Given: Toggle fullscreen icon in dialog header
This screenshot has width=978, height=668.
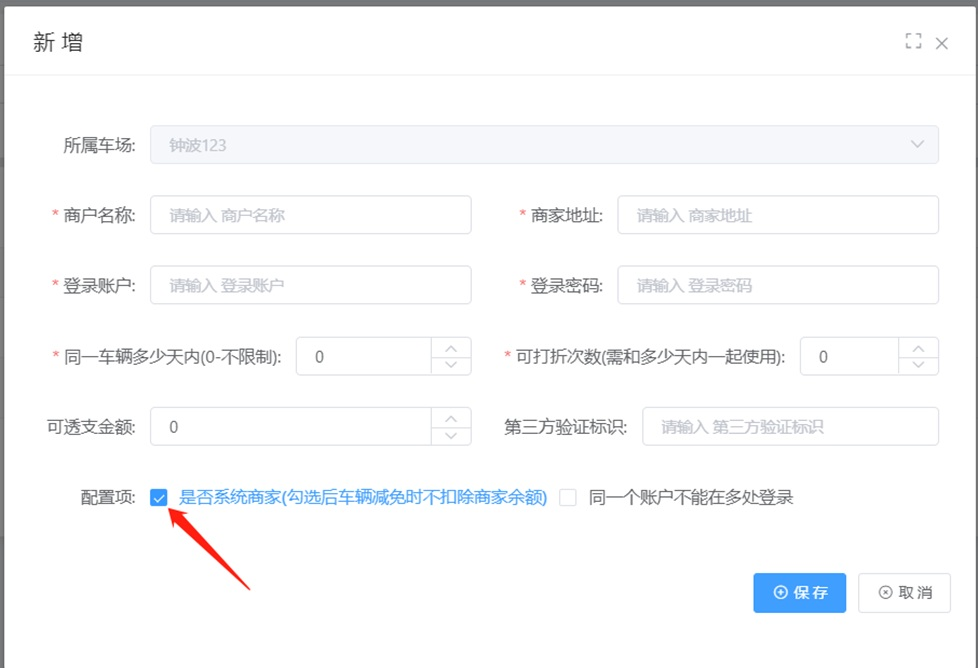Looking at the screenshot, I should (x=913, y=41).
